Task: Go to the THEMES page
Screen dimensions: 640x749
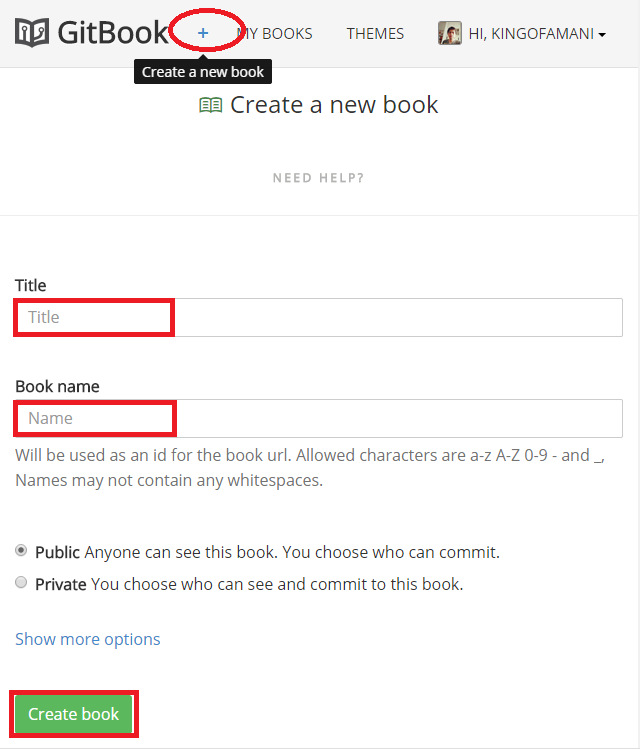Action: tap(375, 34)
